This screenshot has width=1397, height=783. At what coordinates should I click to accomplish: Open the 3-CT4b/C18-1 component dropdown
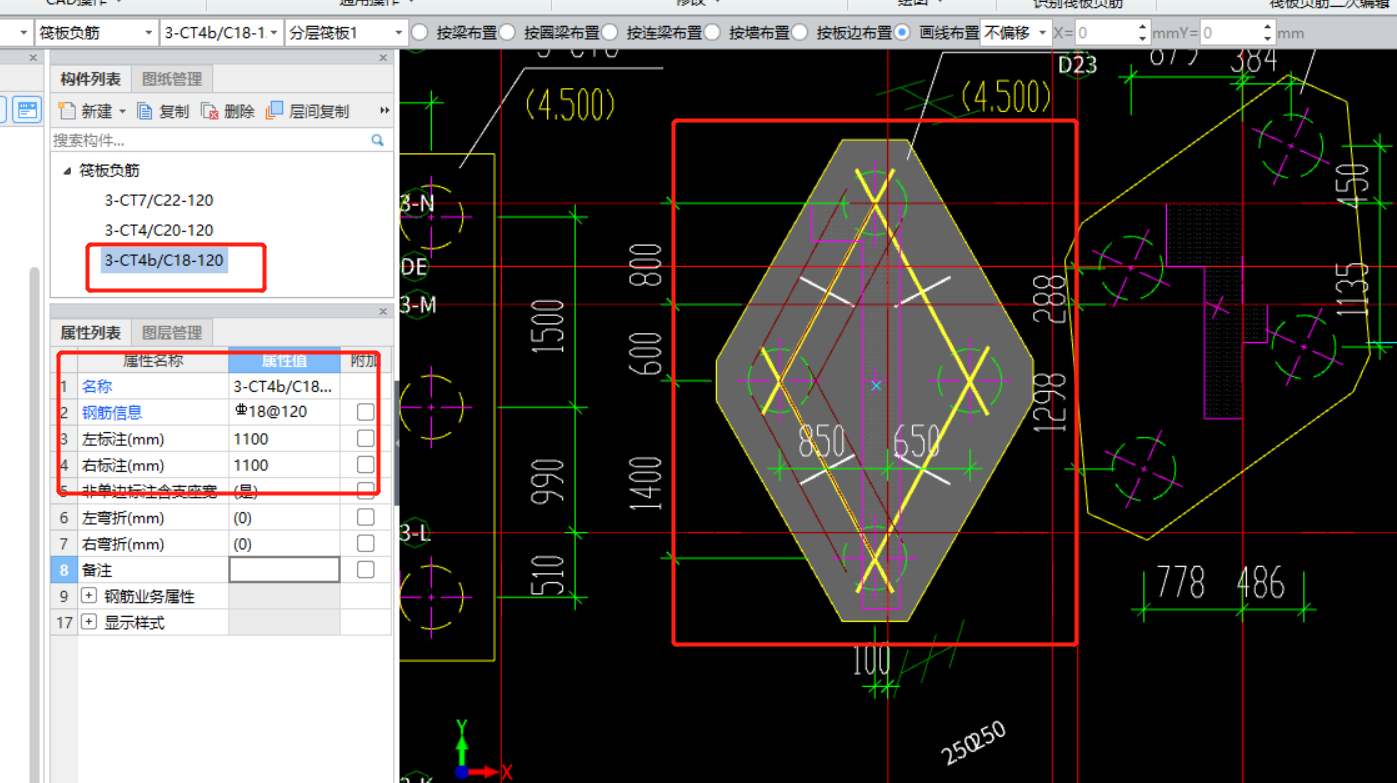[275, 33]
